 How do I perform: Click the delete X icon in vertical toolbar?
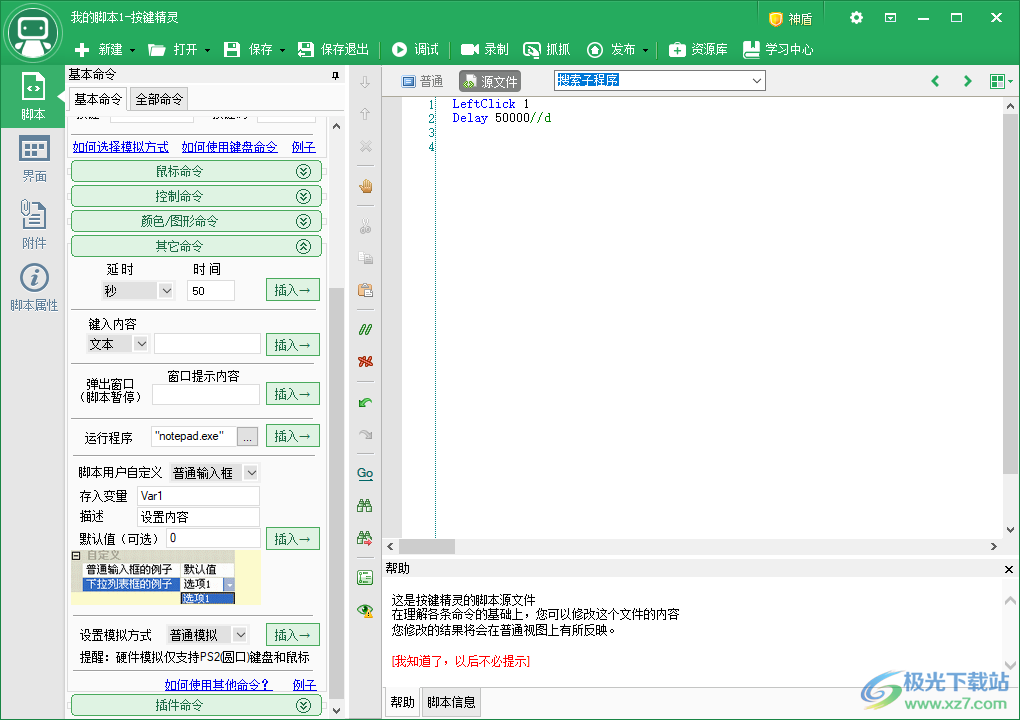[x=366, y=146]
